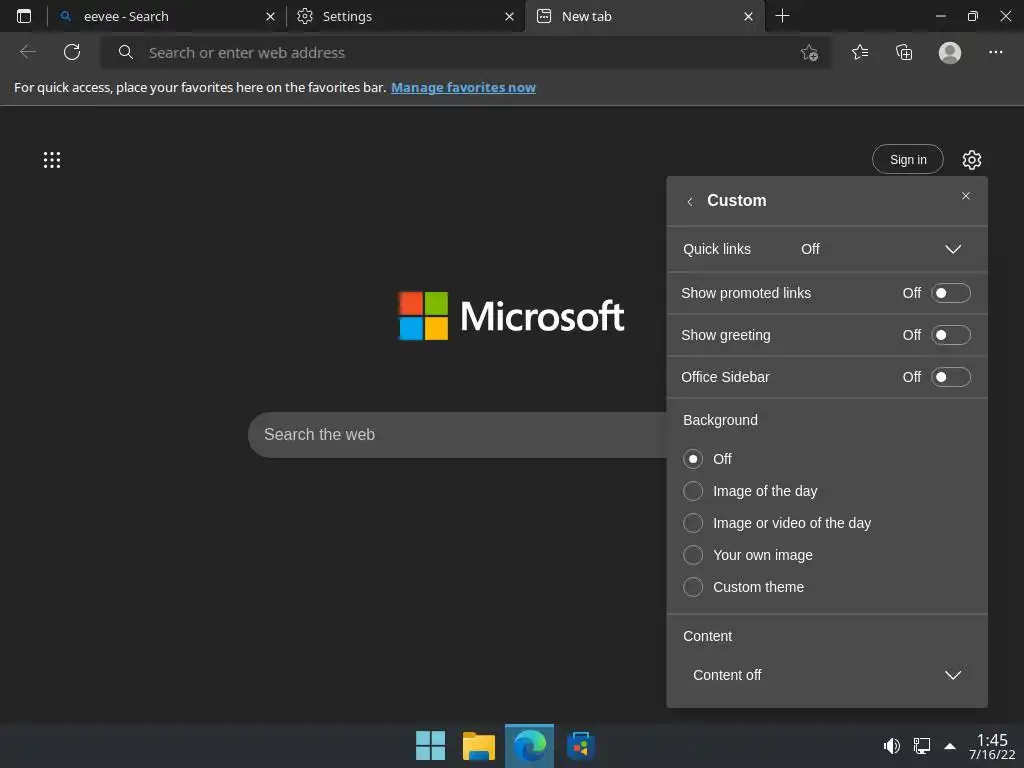Click the Search the web box
This screenshot has height=768, width=1024.
click(x=457, y=435)
